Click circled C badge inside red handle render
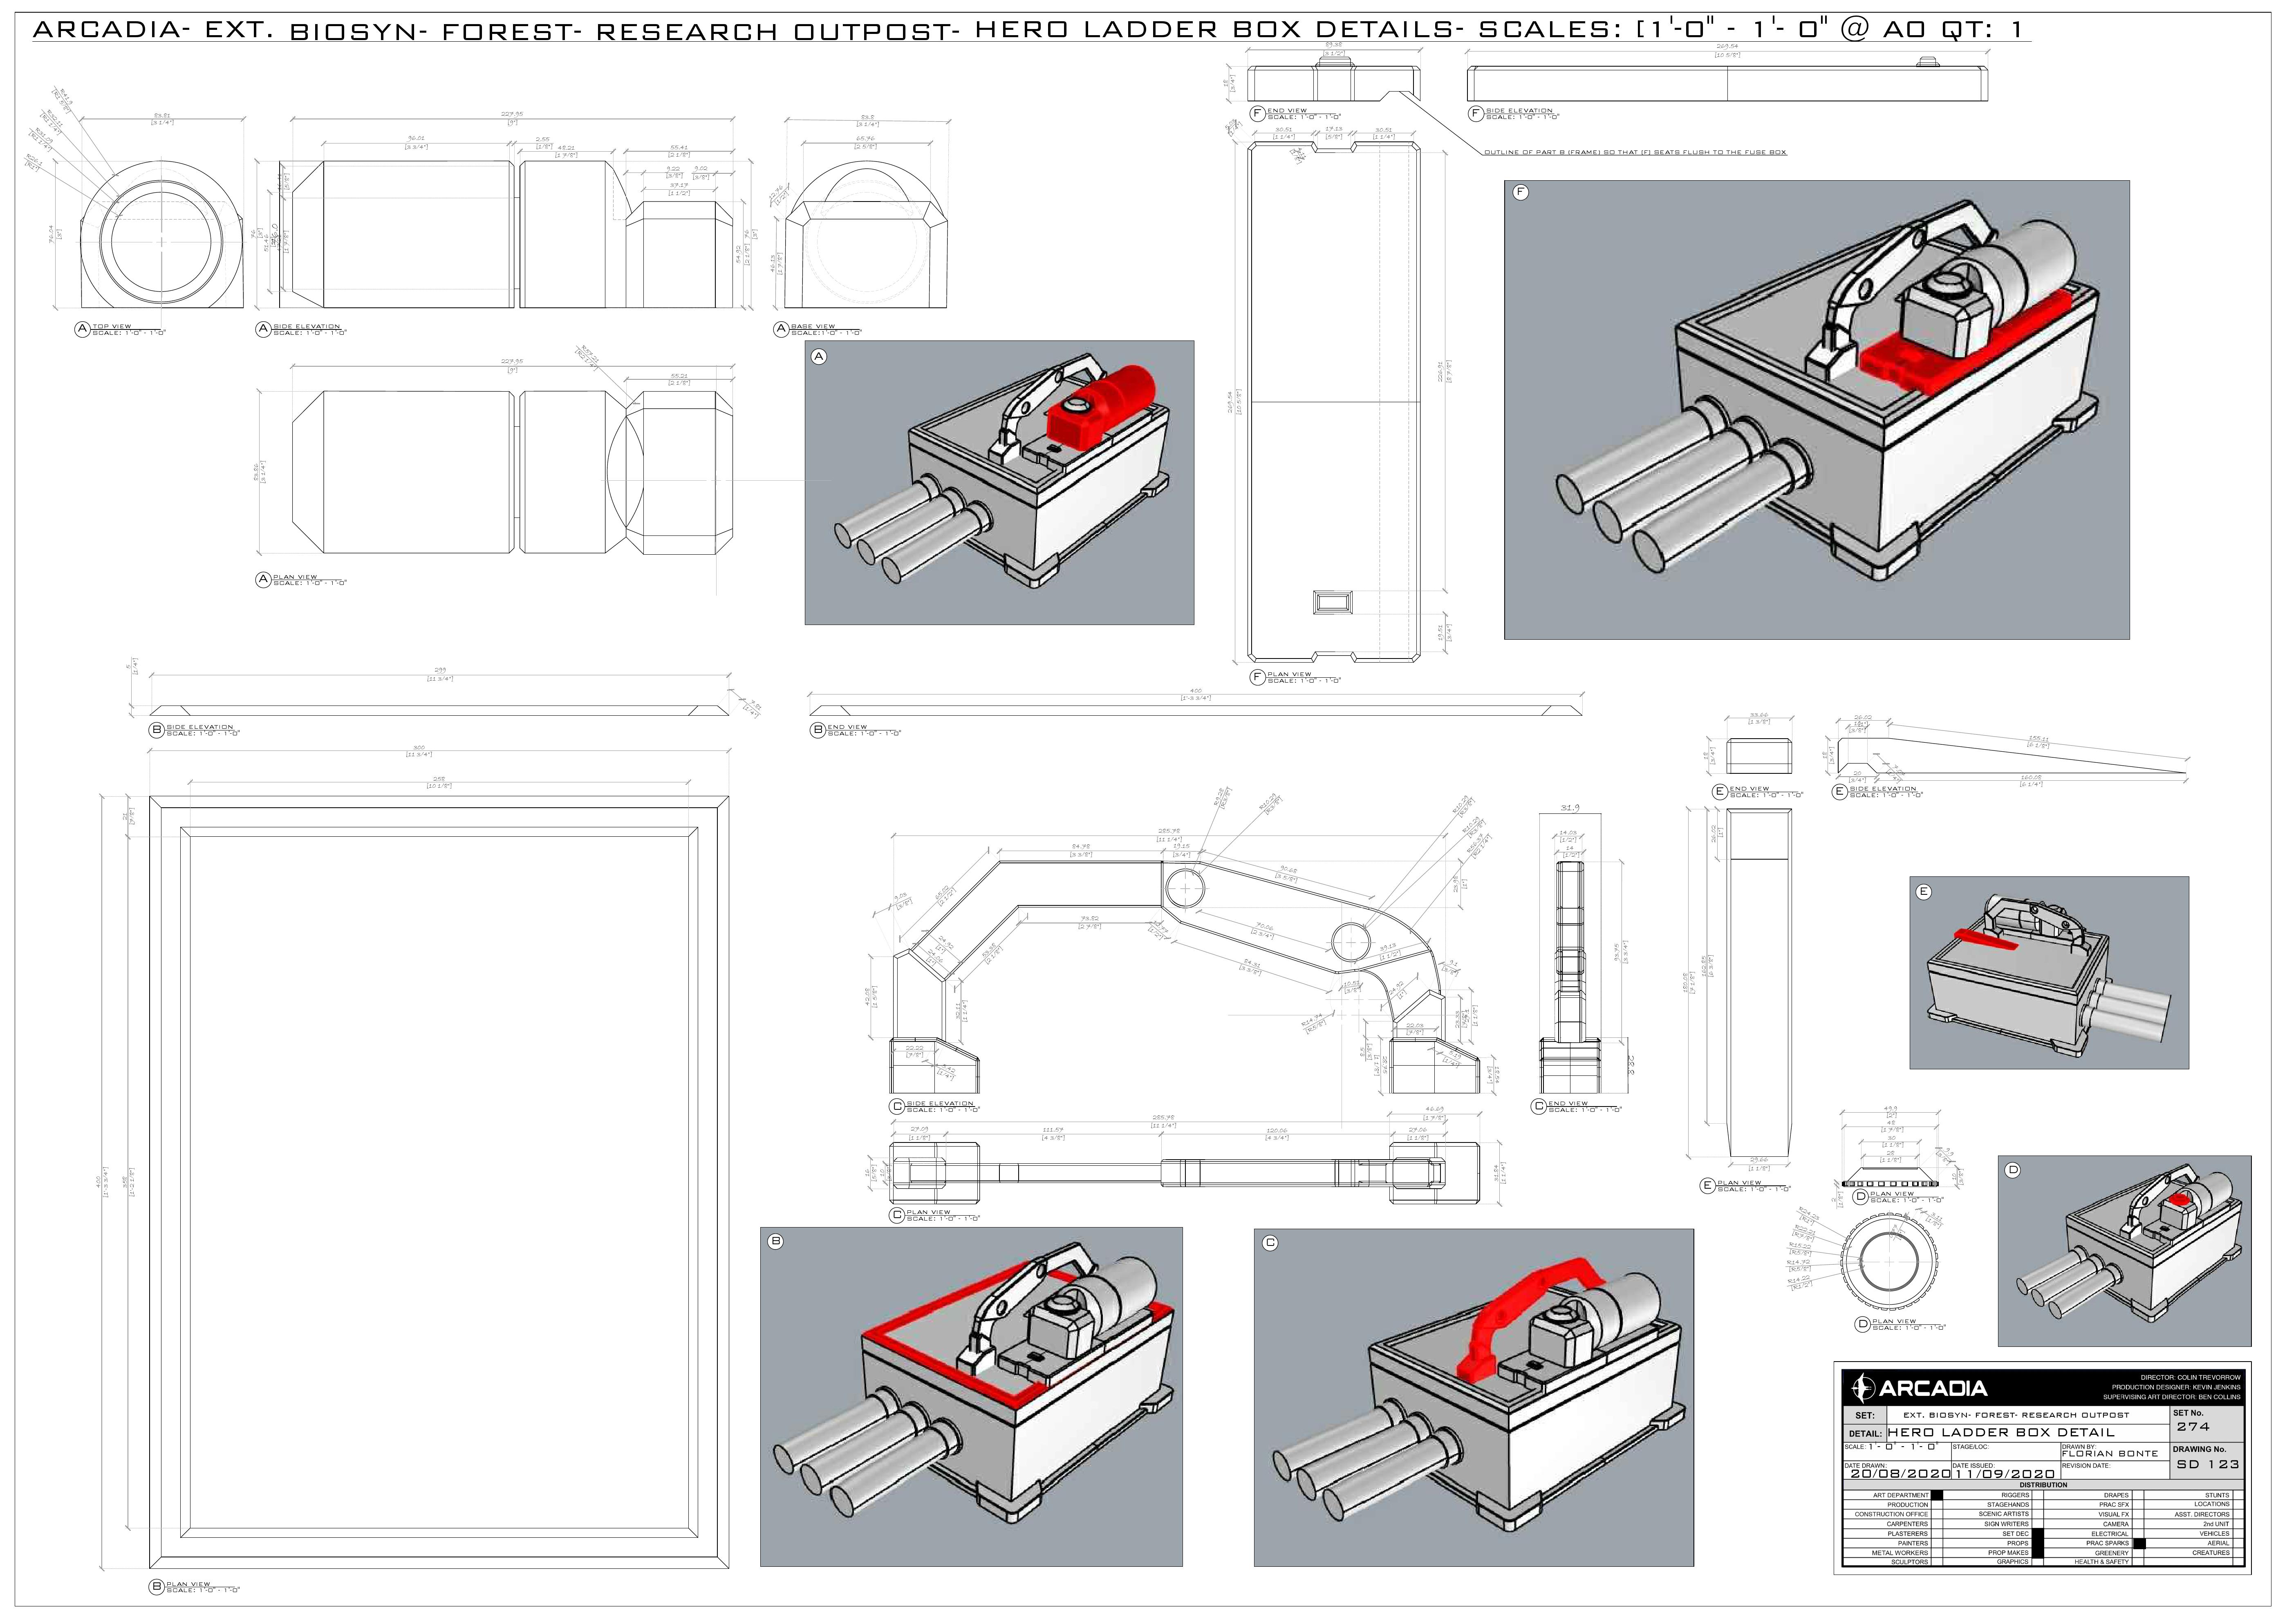 pos(1270,1243)
